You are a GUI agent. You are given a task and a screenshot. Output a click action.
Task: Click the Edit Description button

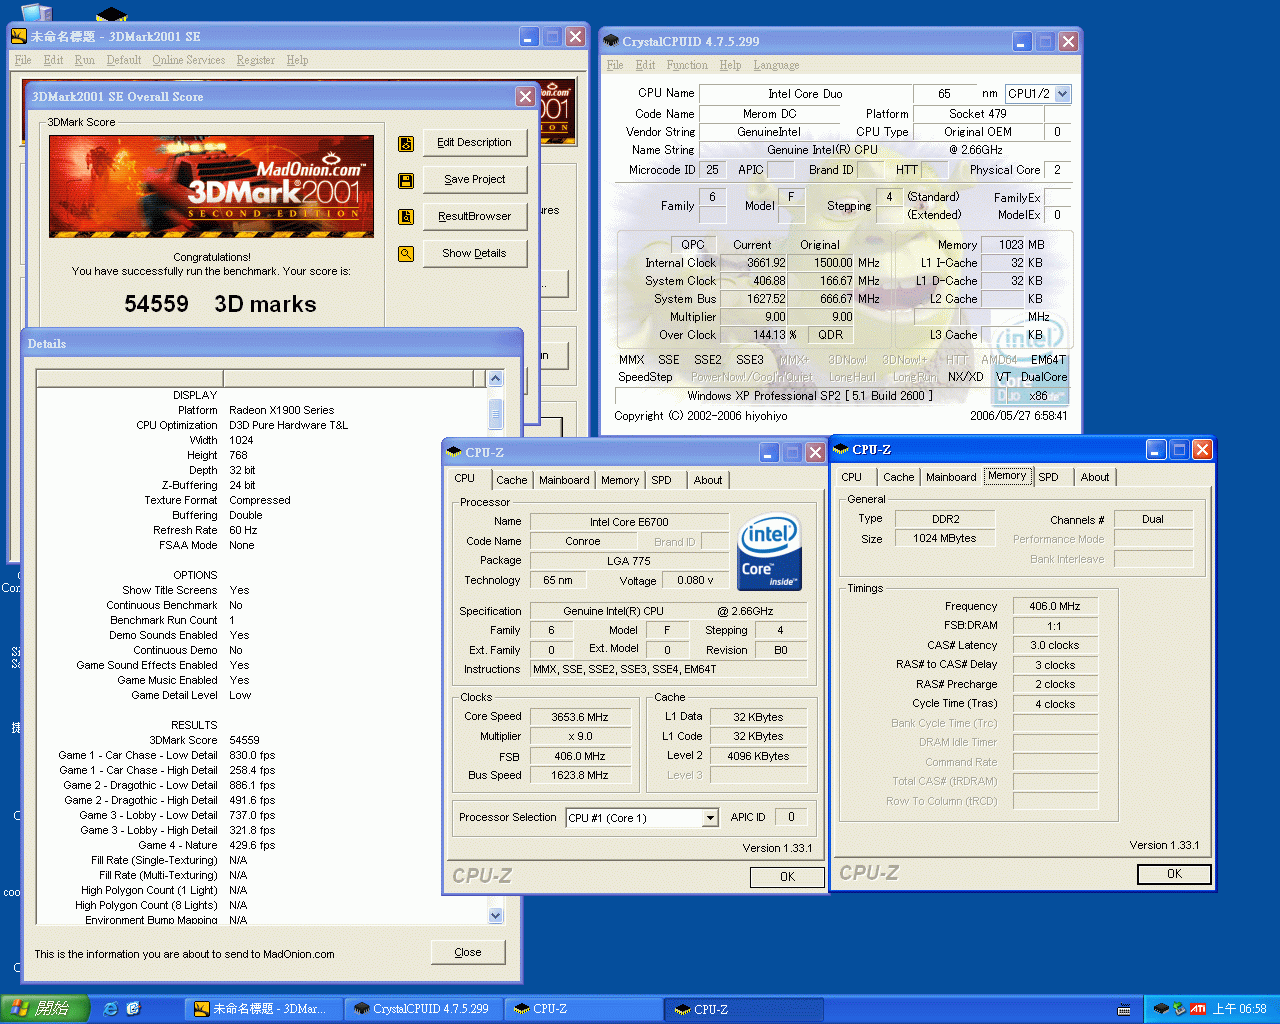point(474,143)
